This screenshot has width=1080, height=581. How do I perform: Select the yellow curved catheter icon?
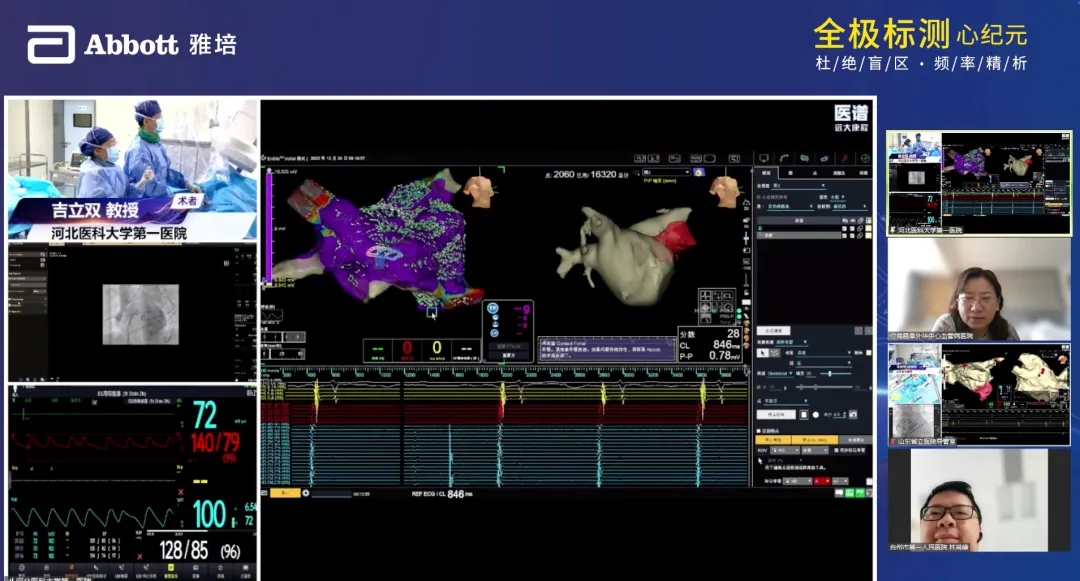pyautogui.click(x=786, y=158)
